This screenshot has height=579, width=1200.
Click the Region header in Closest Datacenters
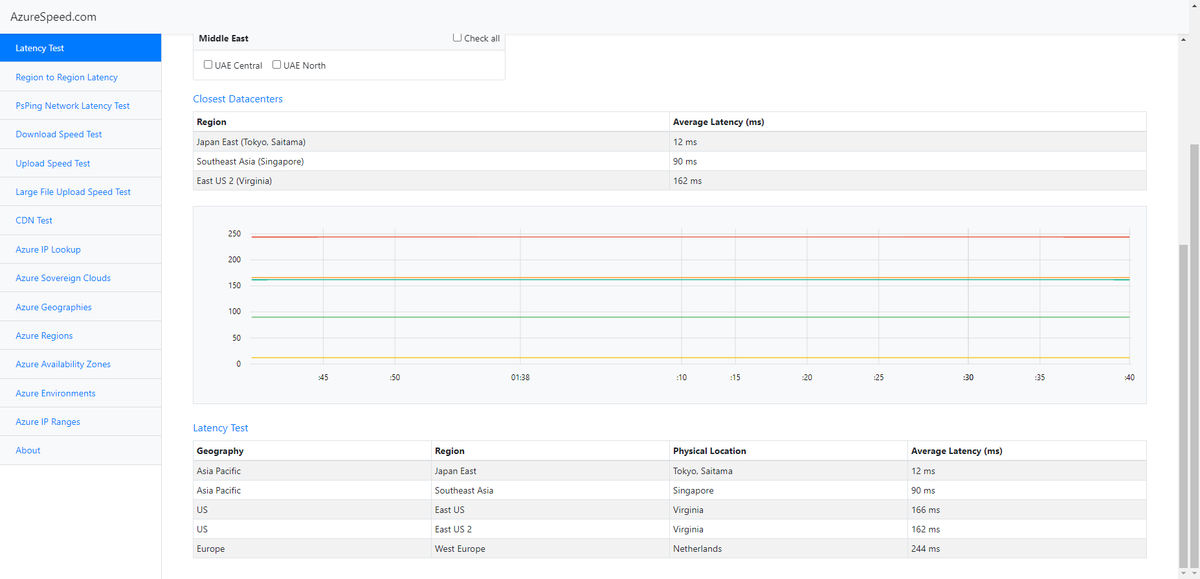(432, 122)
